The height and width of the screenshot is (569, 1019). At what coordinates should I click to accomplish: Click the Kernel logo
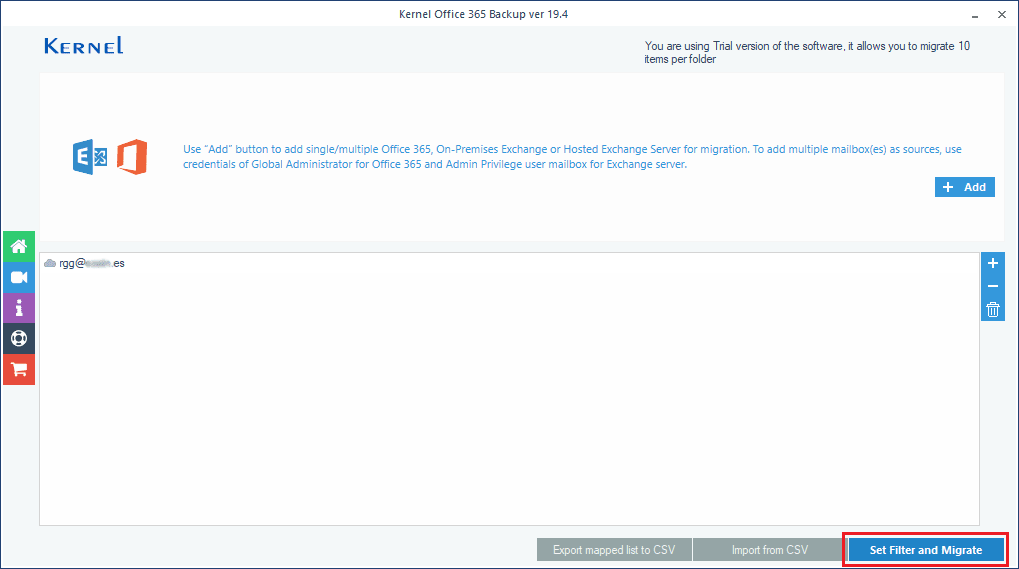(x=84, y=46)
